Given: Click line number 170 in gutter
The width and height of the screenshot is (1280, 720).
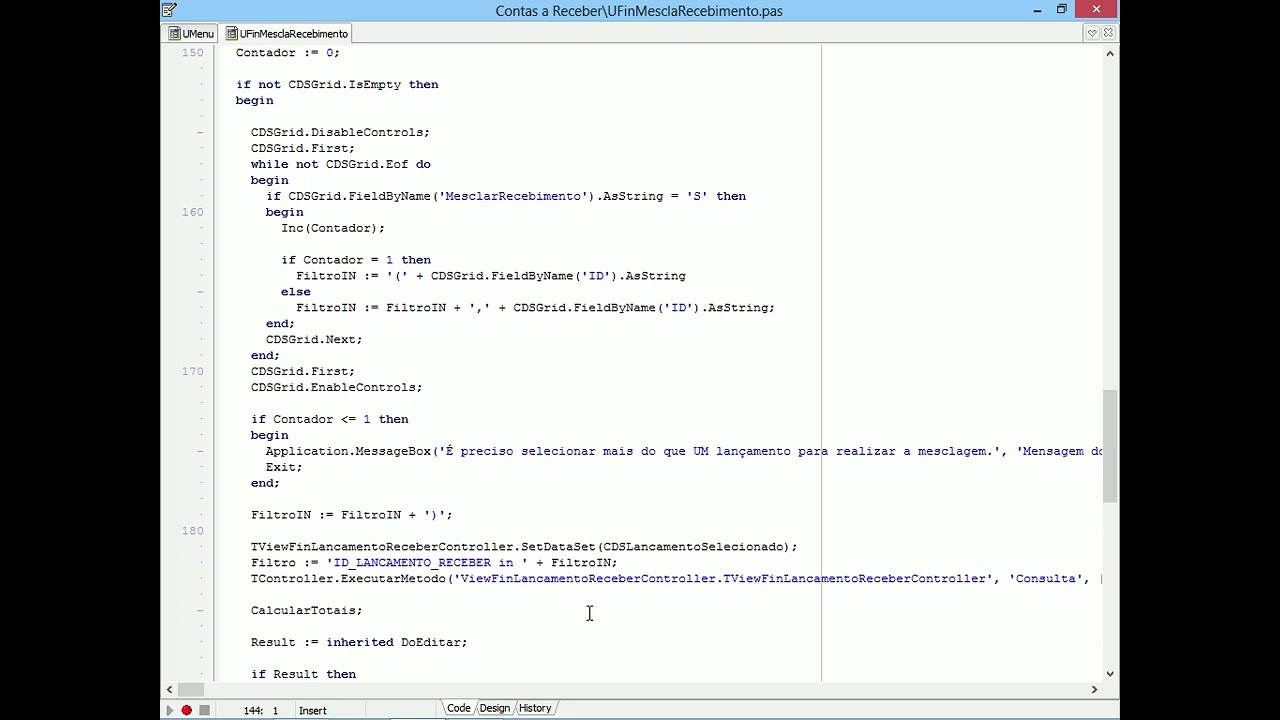Looking at the screenshot, I should (x=192, y=371).
